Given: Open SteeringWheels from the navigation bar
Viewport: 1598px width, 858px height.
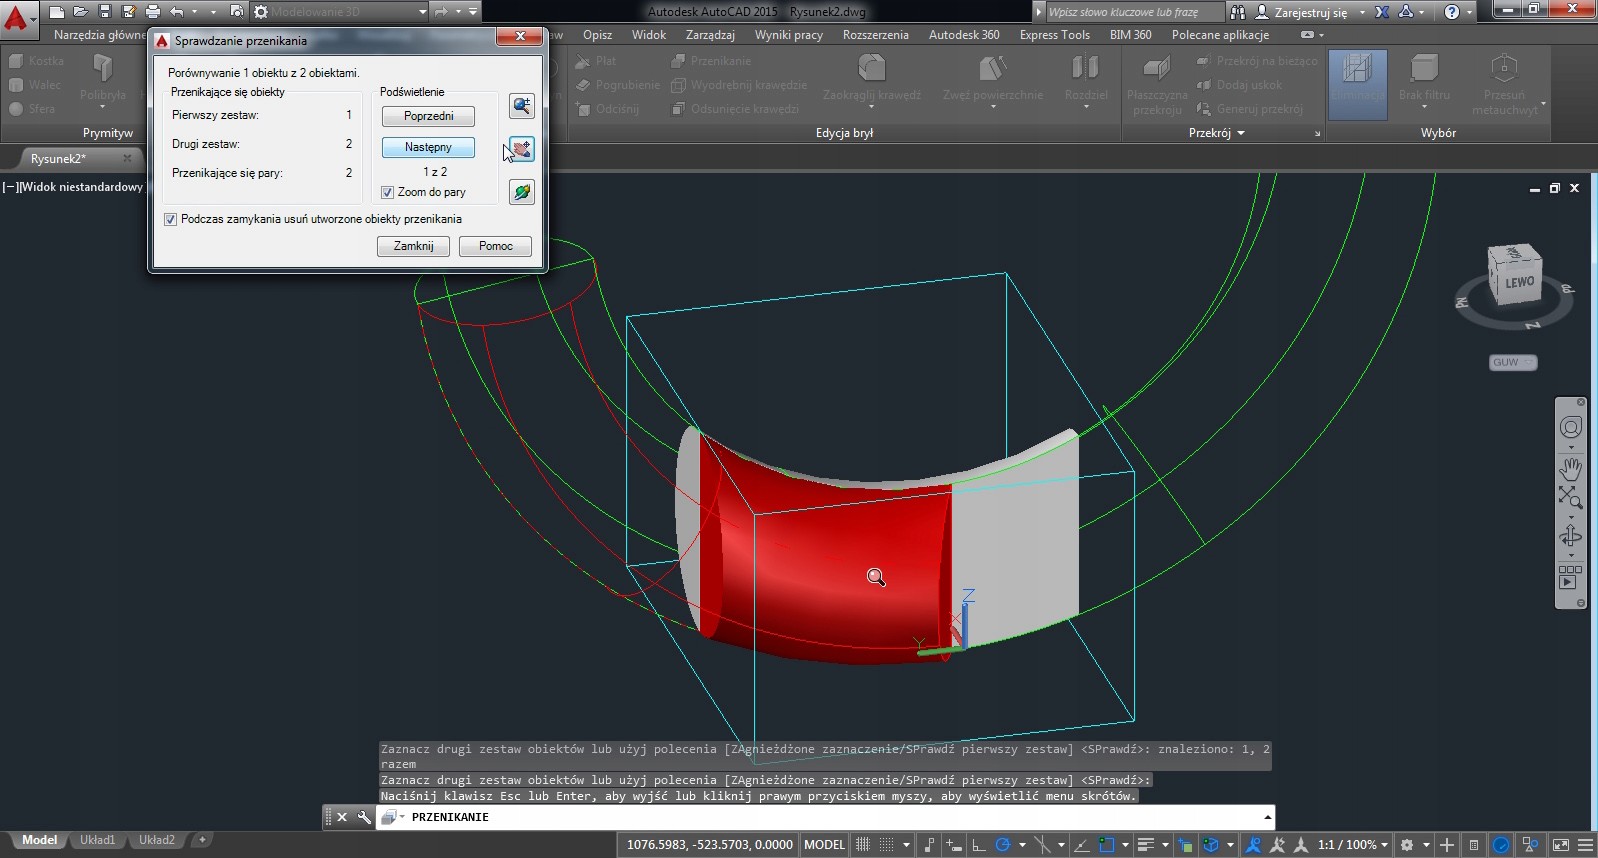Looking at the screenshot, I should click(x=1570, y=428).
